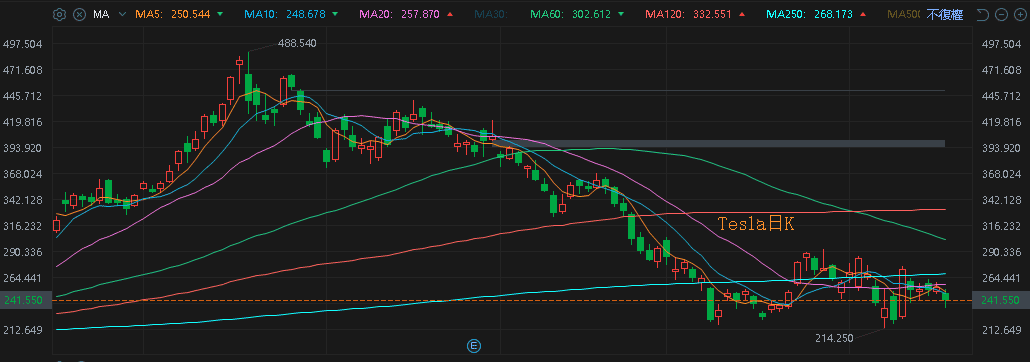
Task: Remove the MA indicator with X icon
Action: point(79,14)
